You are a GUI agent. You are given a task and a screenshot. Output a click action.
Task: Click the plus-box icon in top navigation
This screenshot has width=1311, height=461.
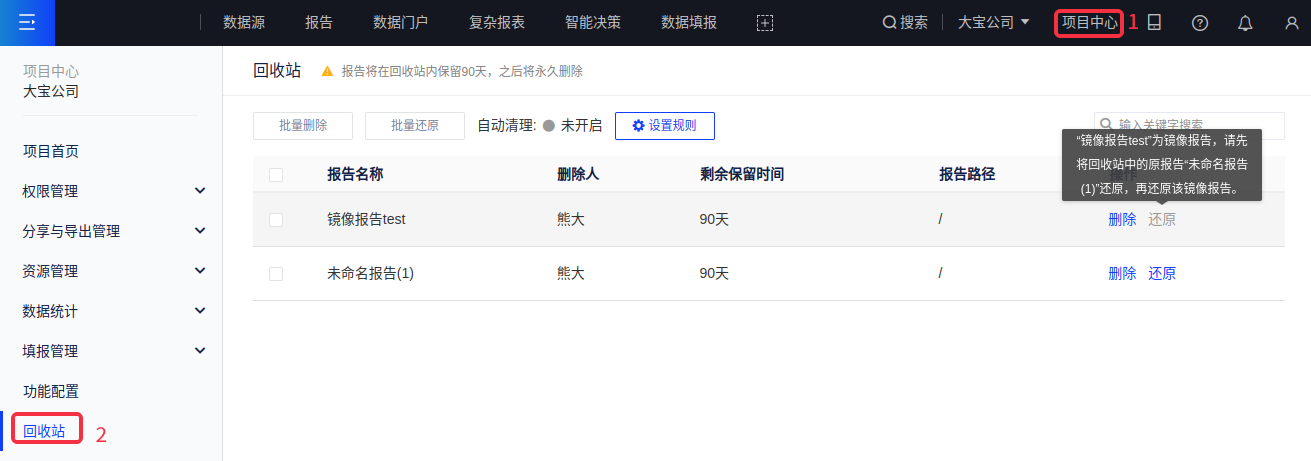point(765,23)
